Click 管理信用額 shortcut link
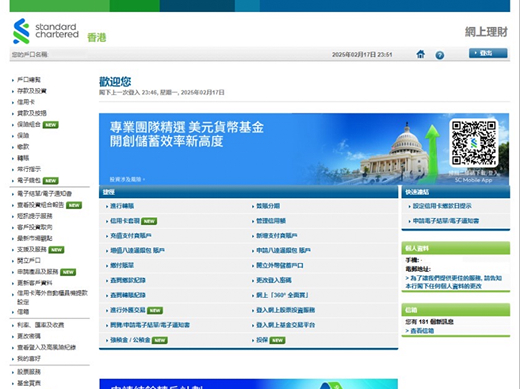Viewport: 520px width, 389px height. (271, 221)
